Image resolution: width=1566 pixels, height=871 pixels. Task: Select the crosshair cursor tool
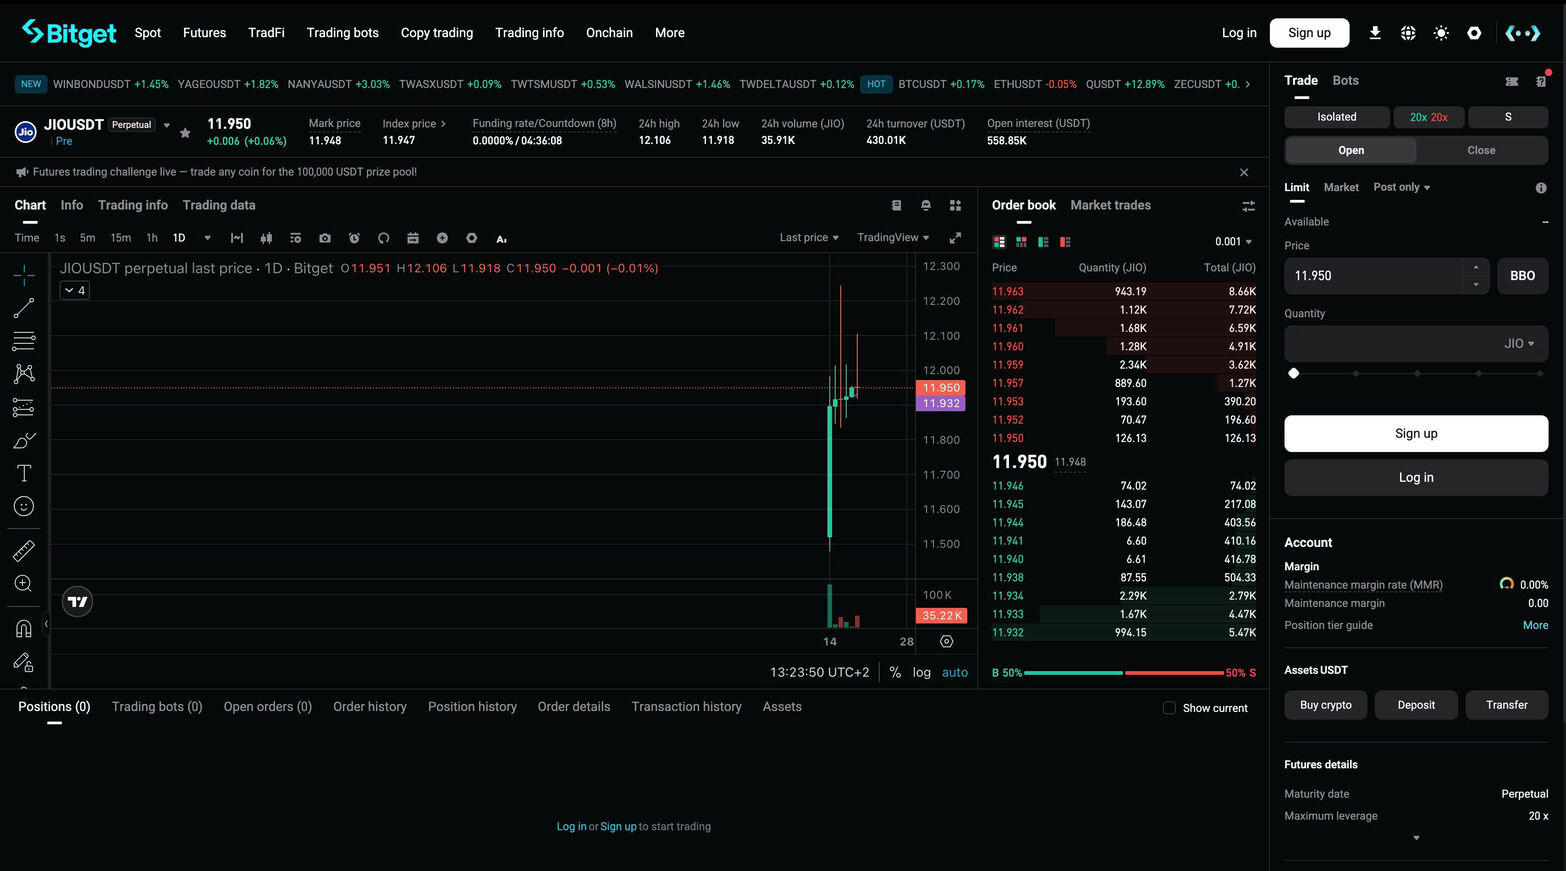[x=24, y=275]
